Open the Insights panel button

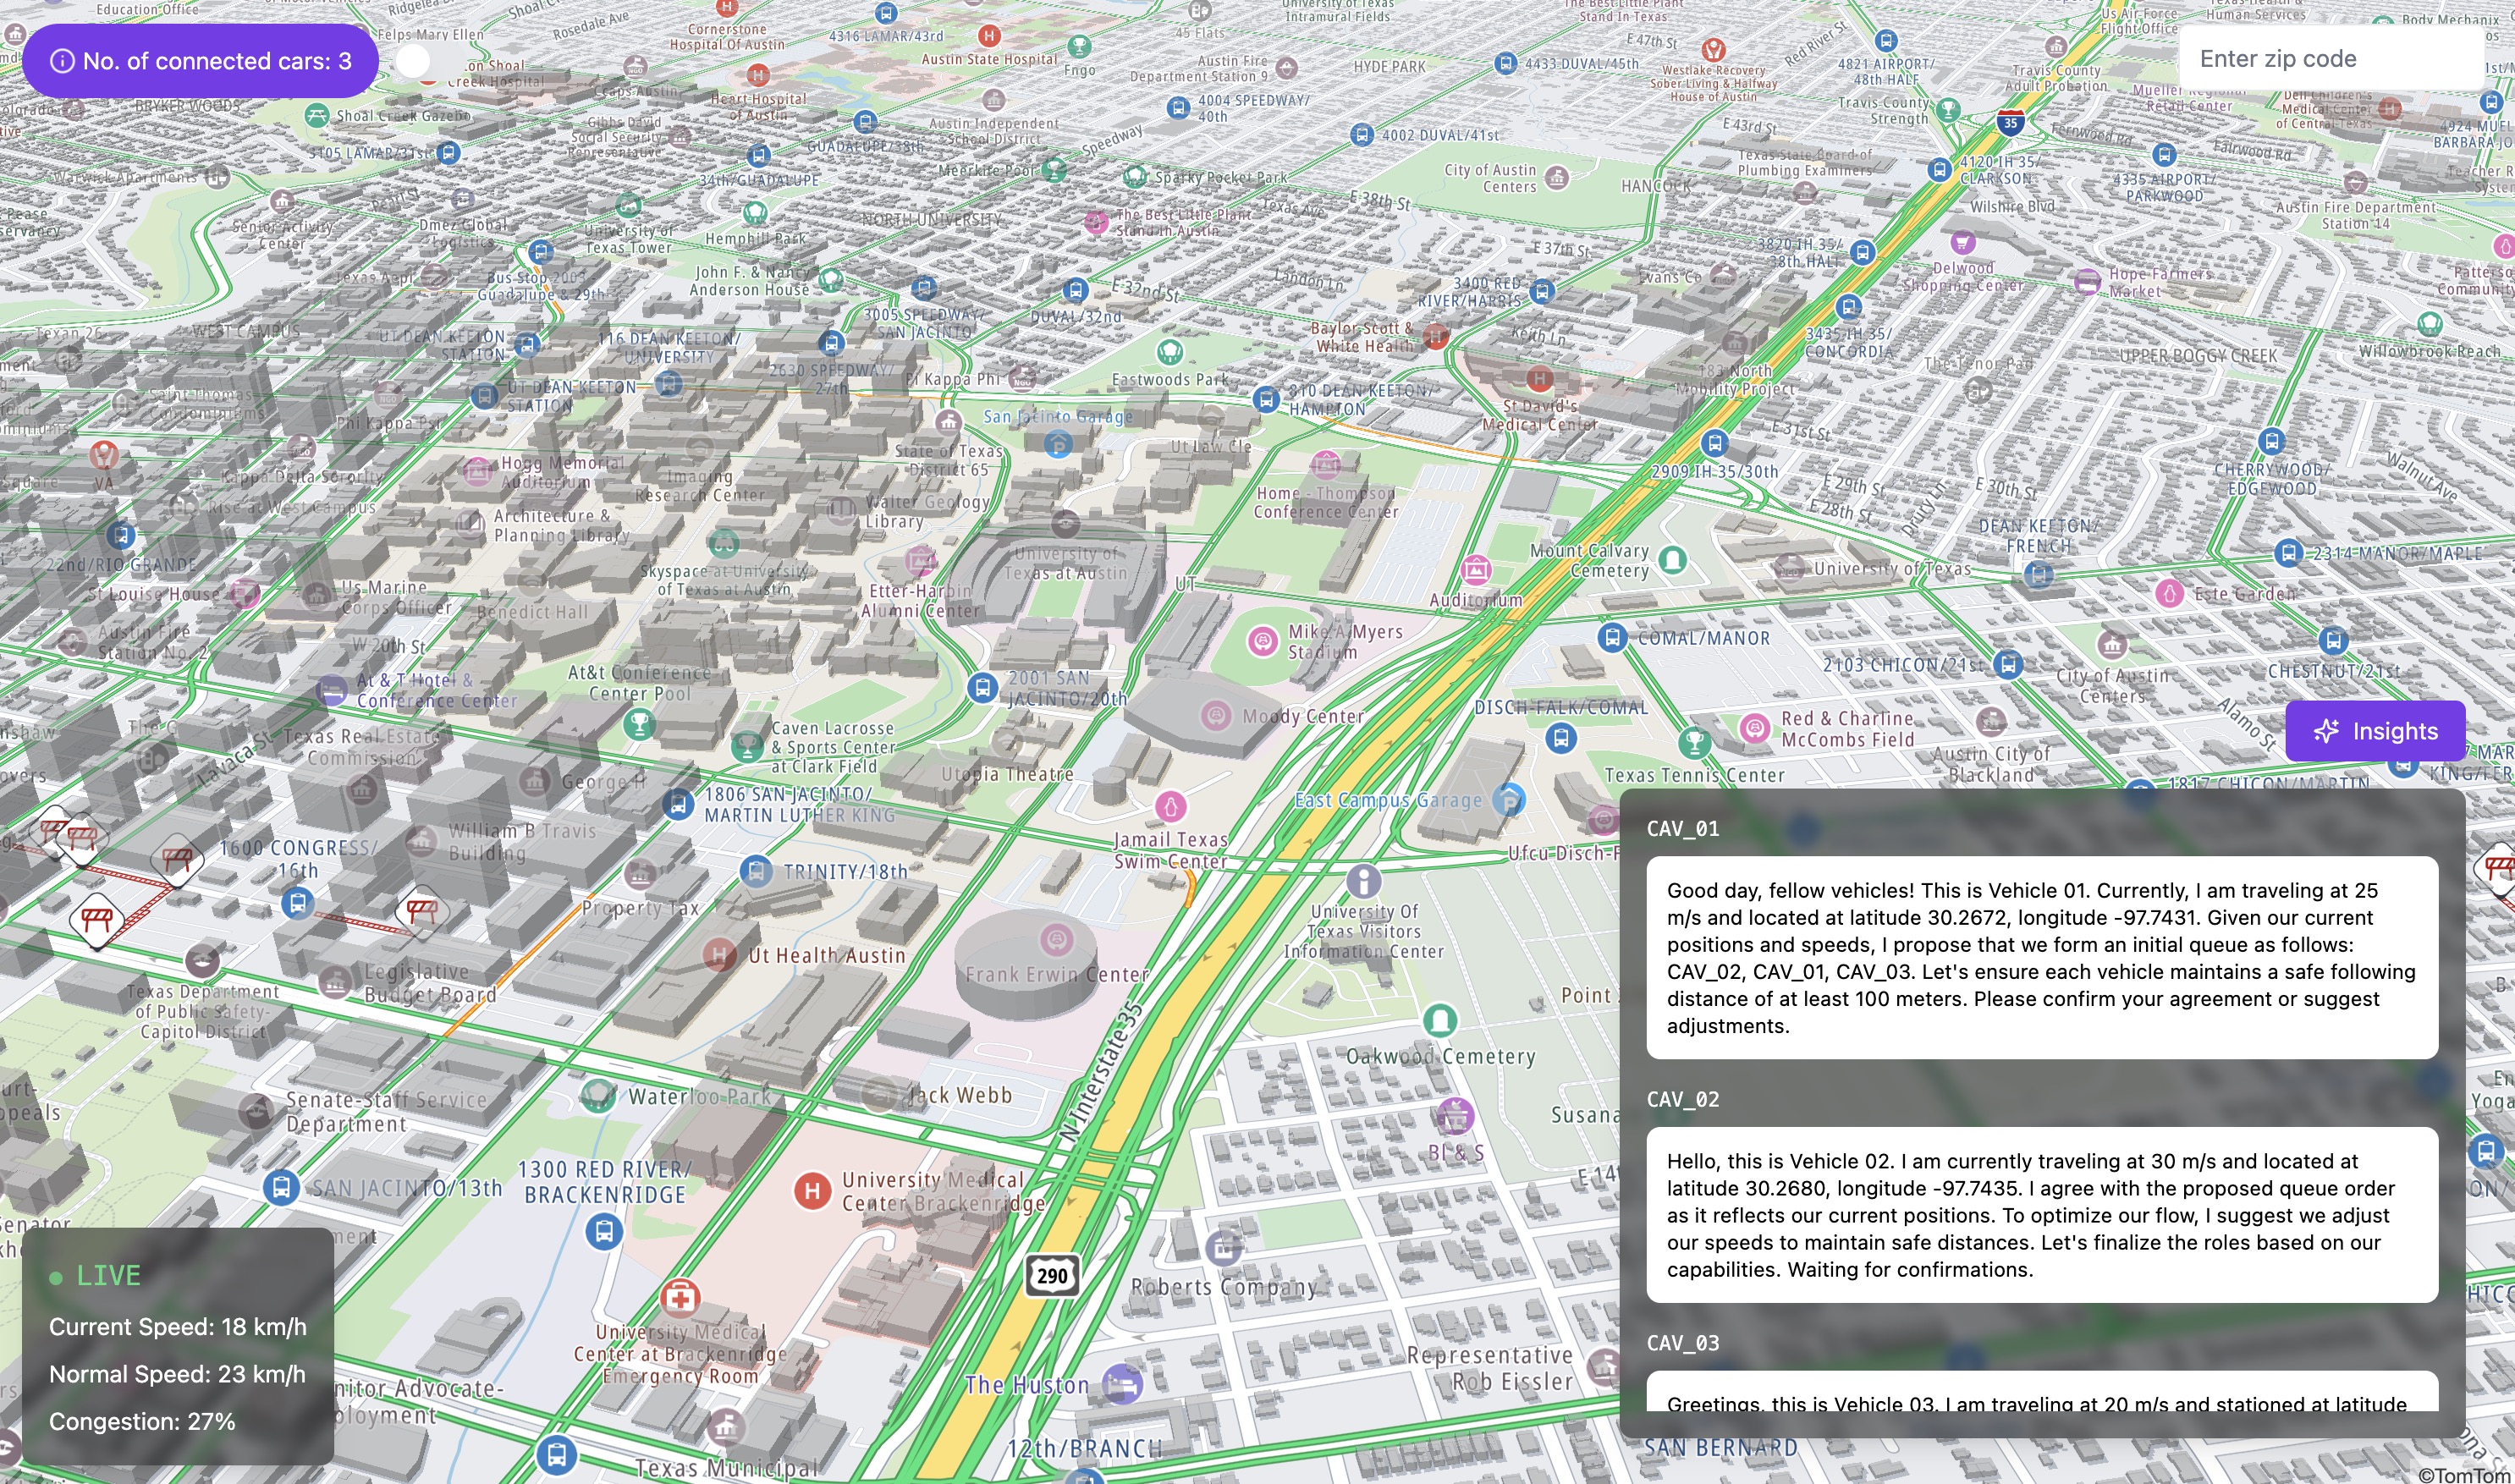(x=2375, y=731)
